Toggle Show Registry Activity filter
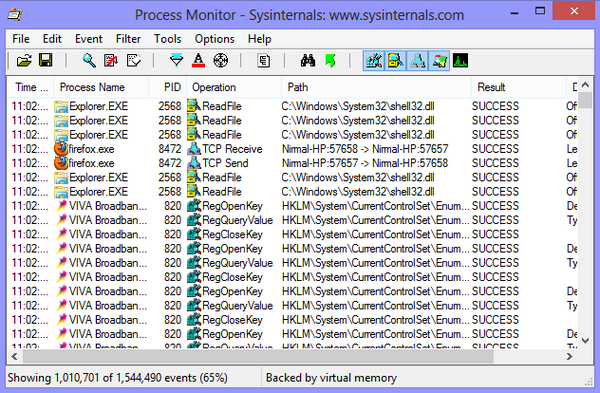Image resolution: width=600 pixels, height=393 pixels. 373,60
